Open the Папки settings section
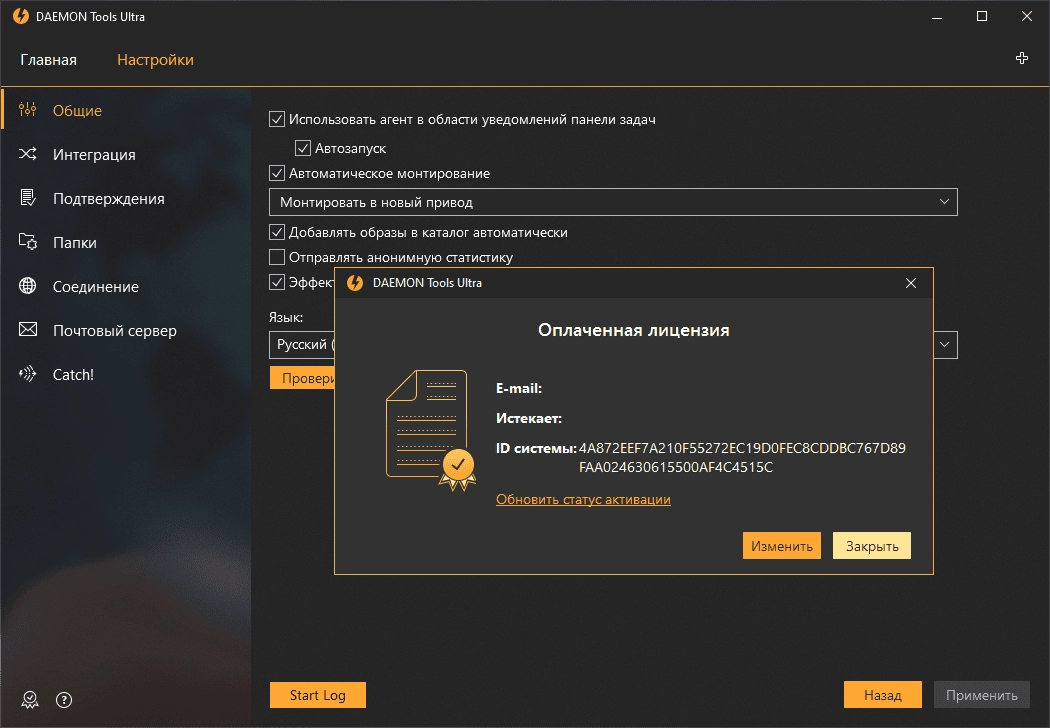 point(126,242)
